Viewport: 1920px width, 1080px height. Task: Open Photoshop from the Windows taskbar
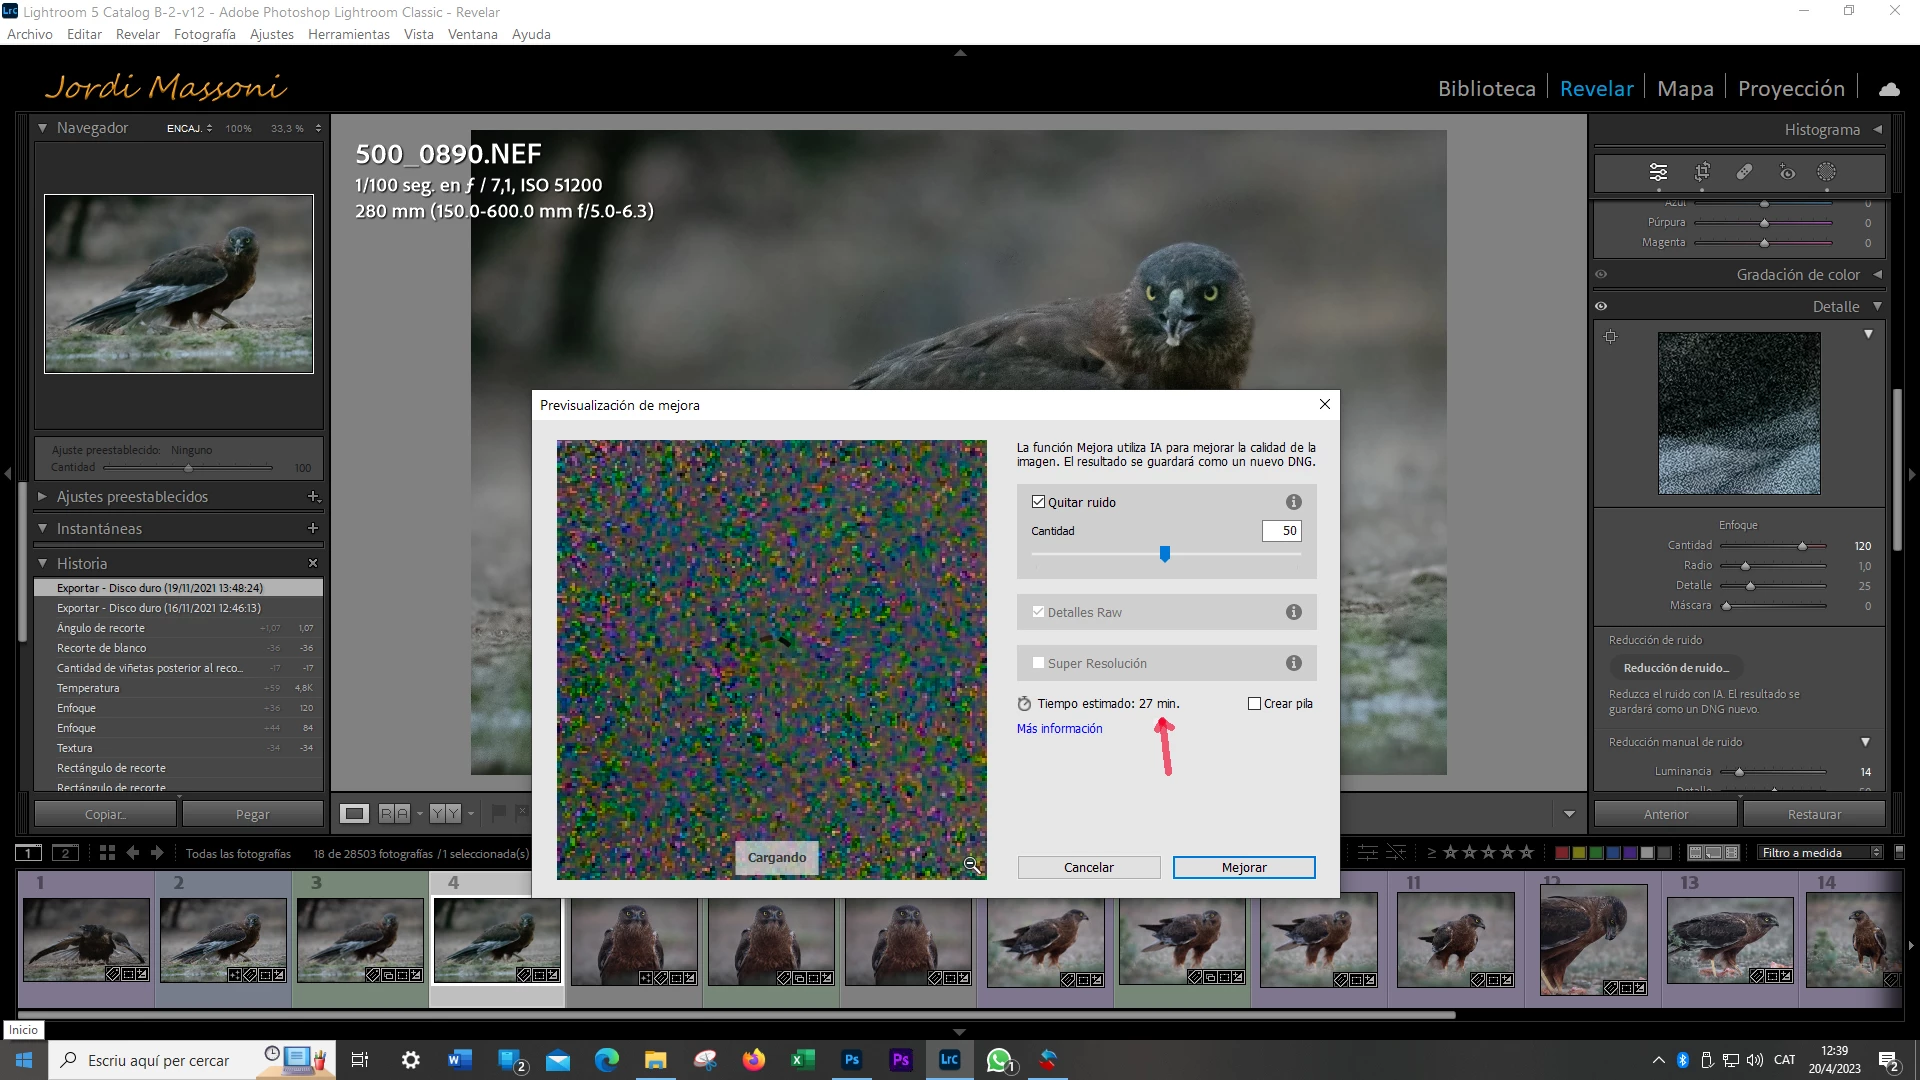coord(852,1060)
